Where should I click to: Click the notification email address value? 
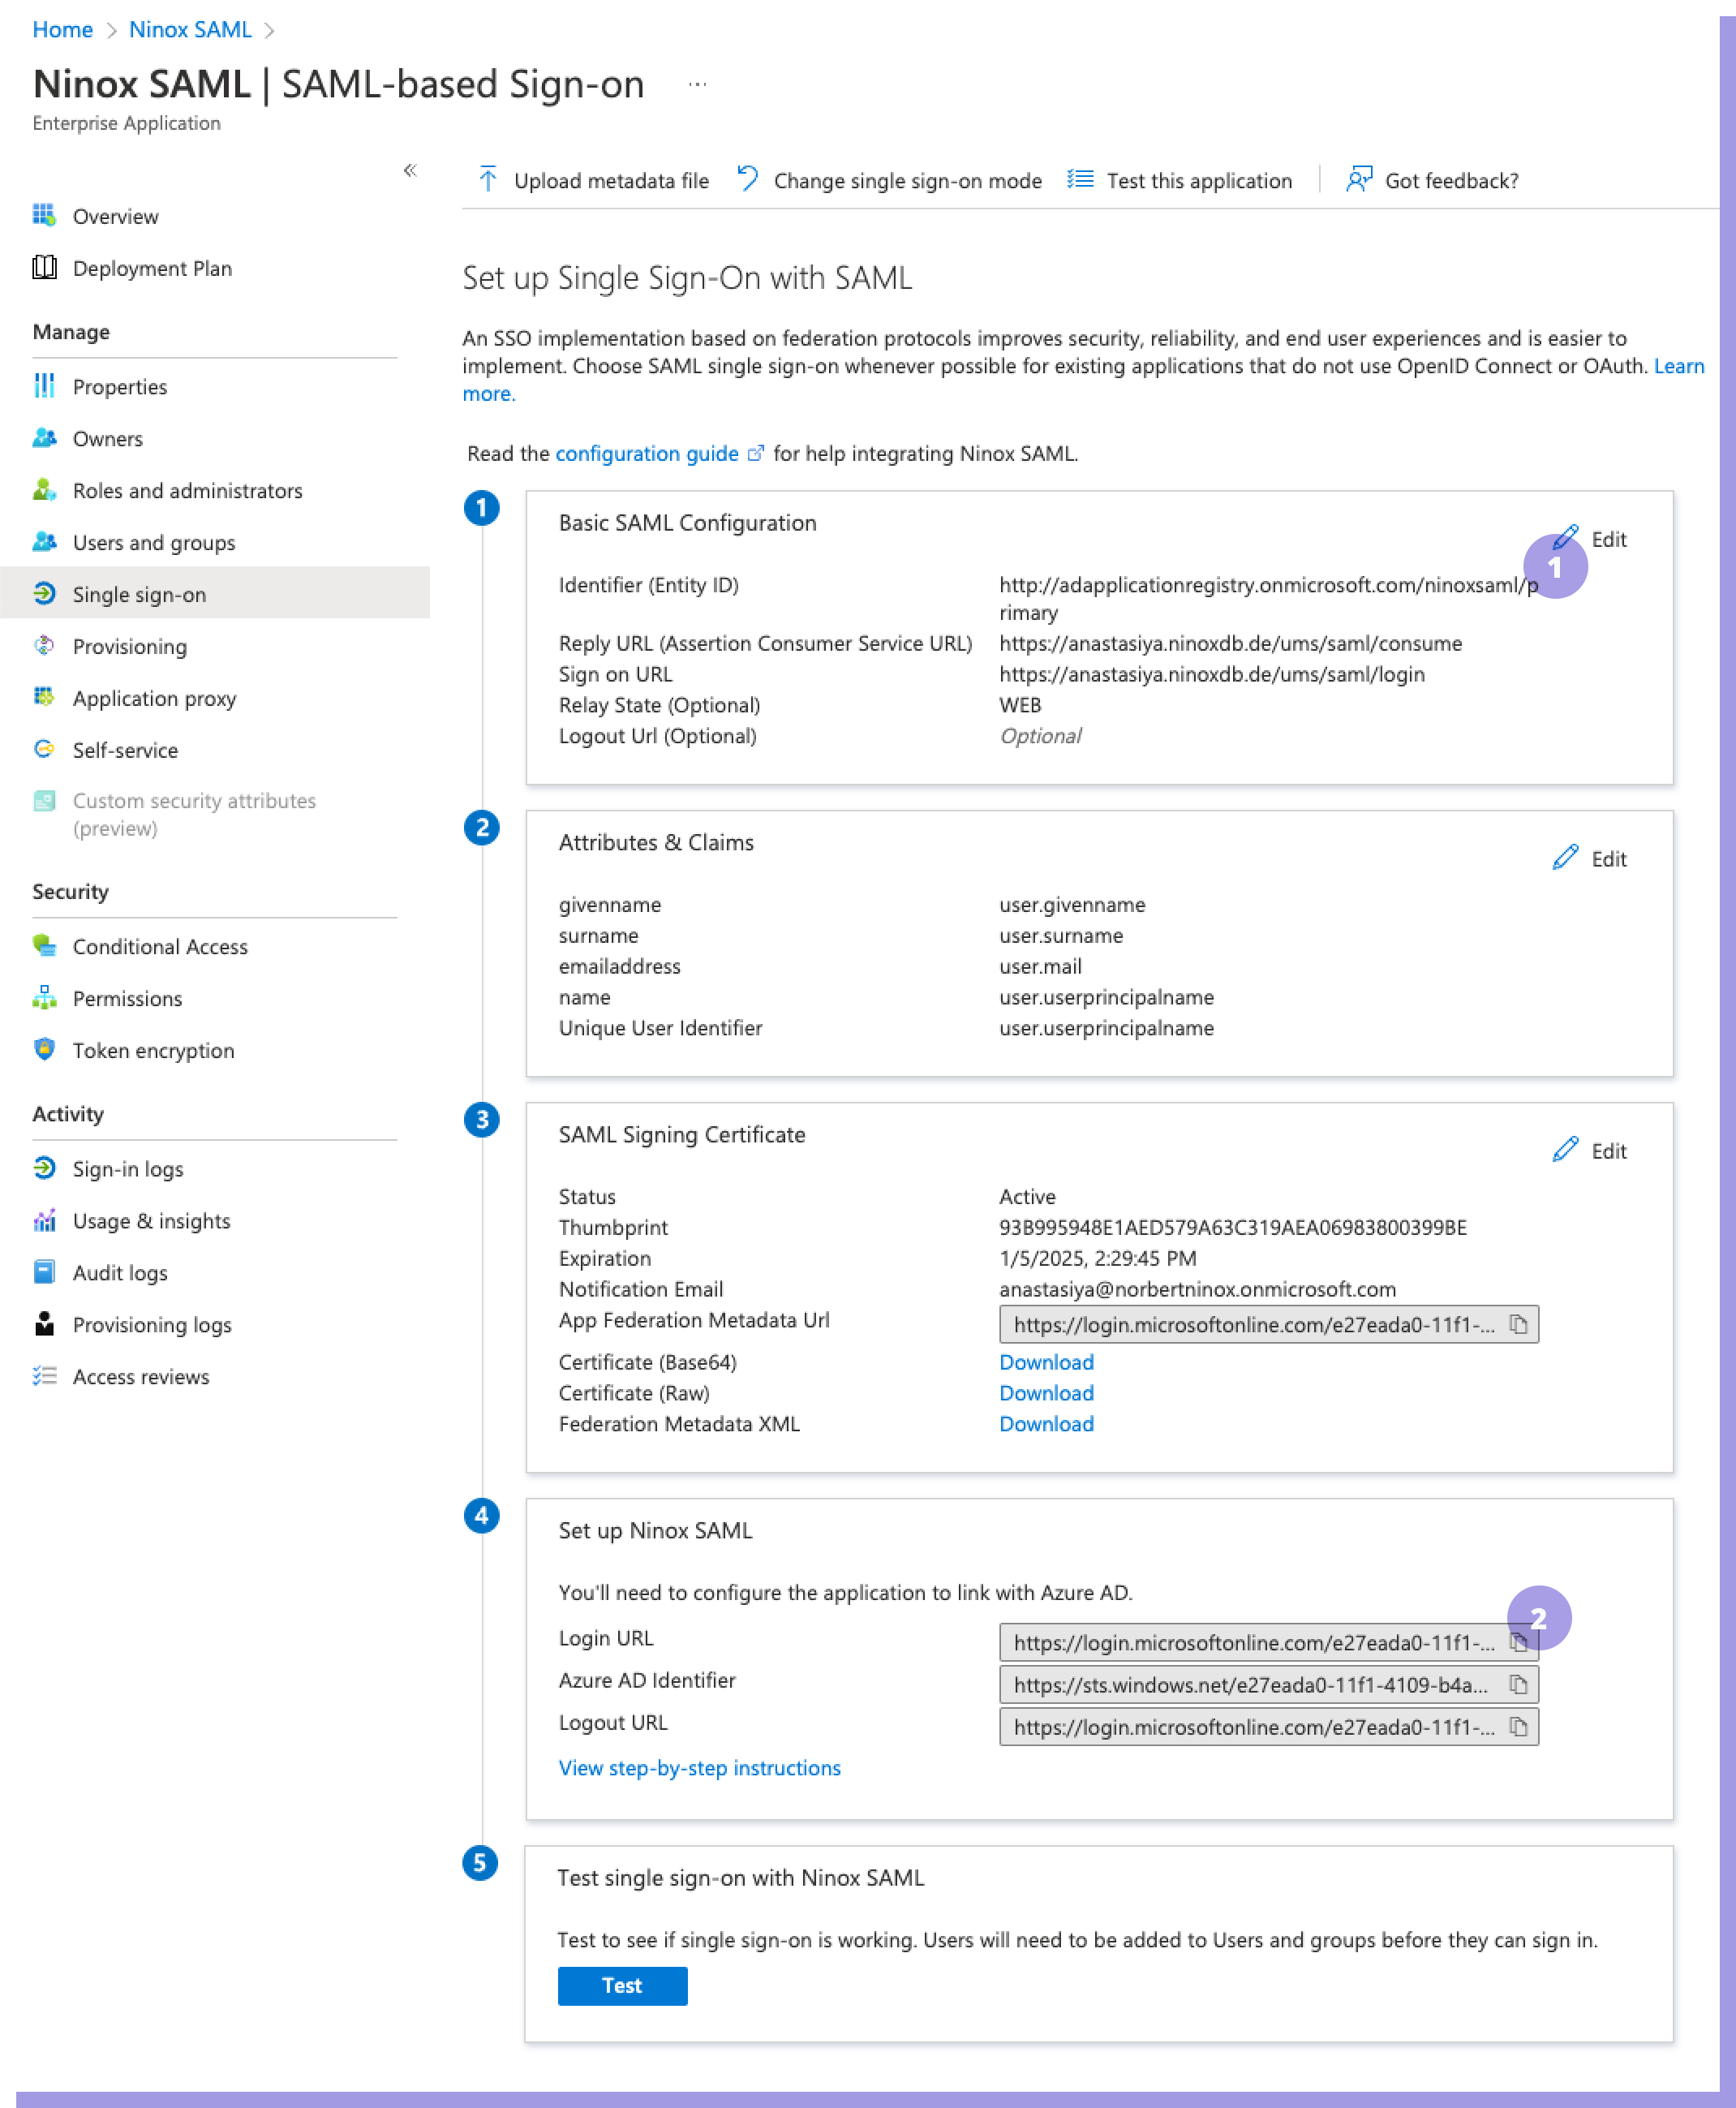1197,1289
